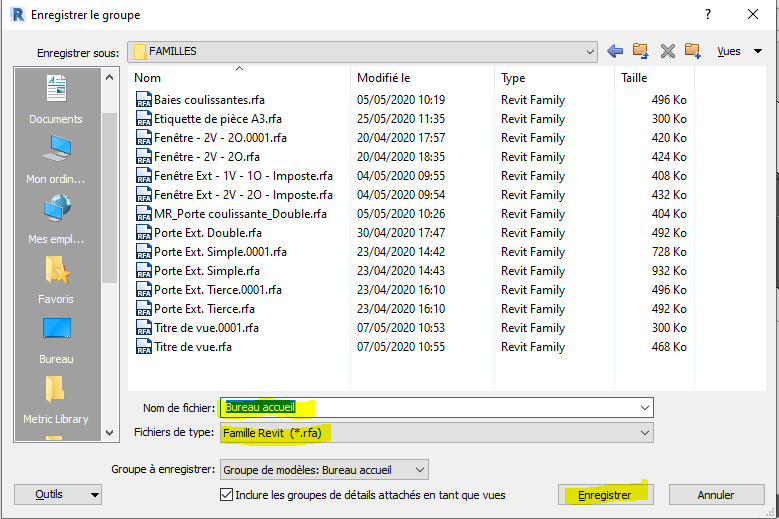The height and width of the screenshot is (519, 779).
Task: Click size value 728 Ko
Action: 669,252
